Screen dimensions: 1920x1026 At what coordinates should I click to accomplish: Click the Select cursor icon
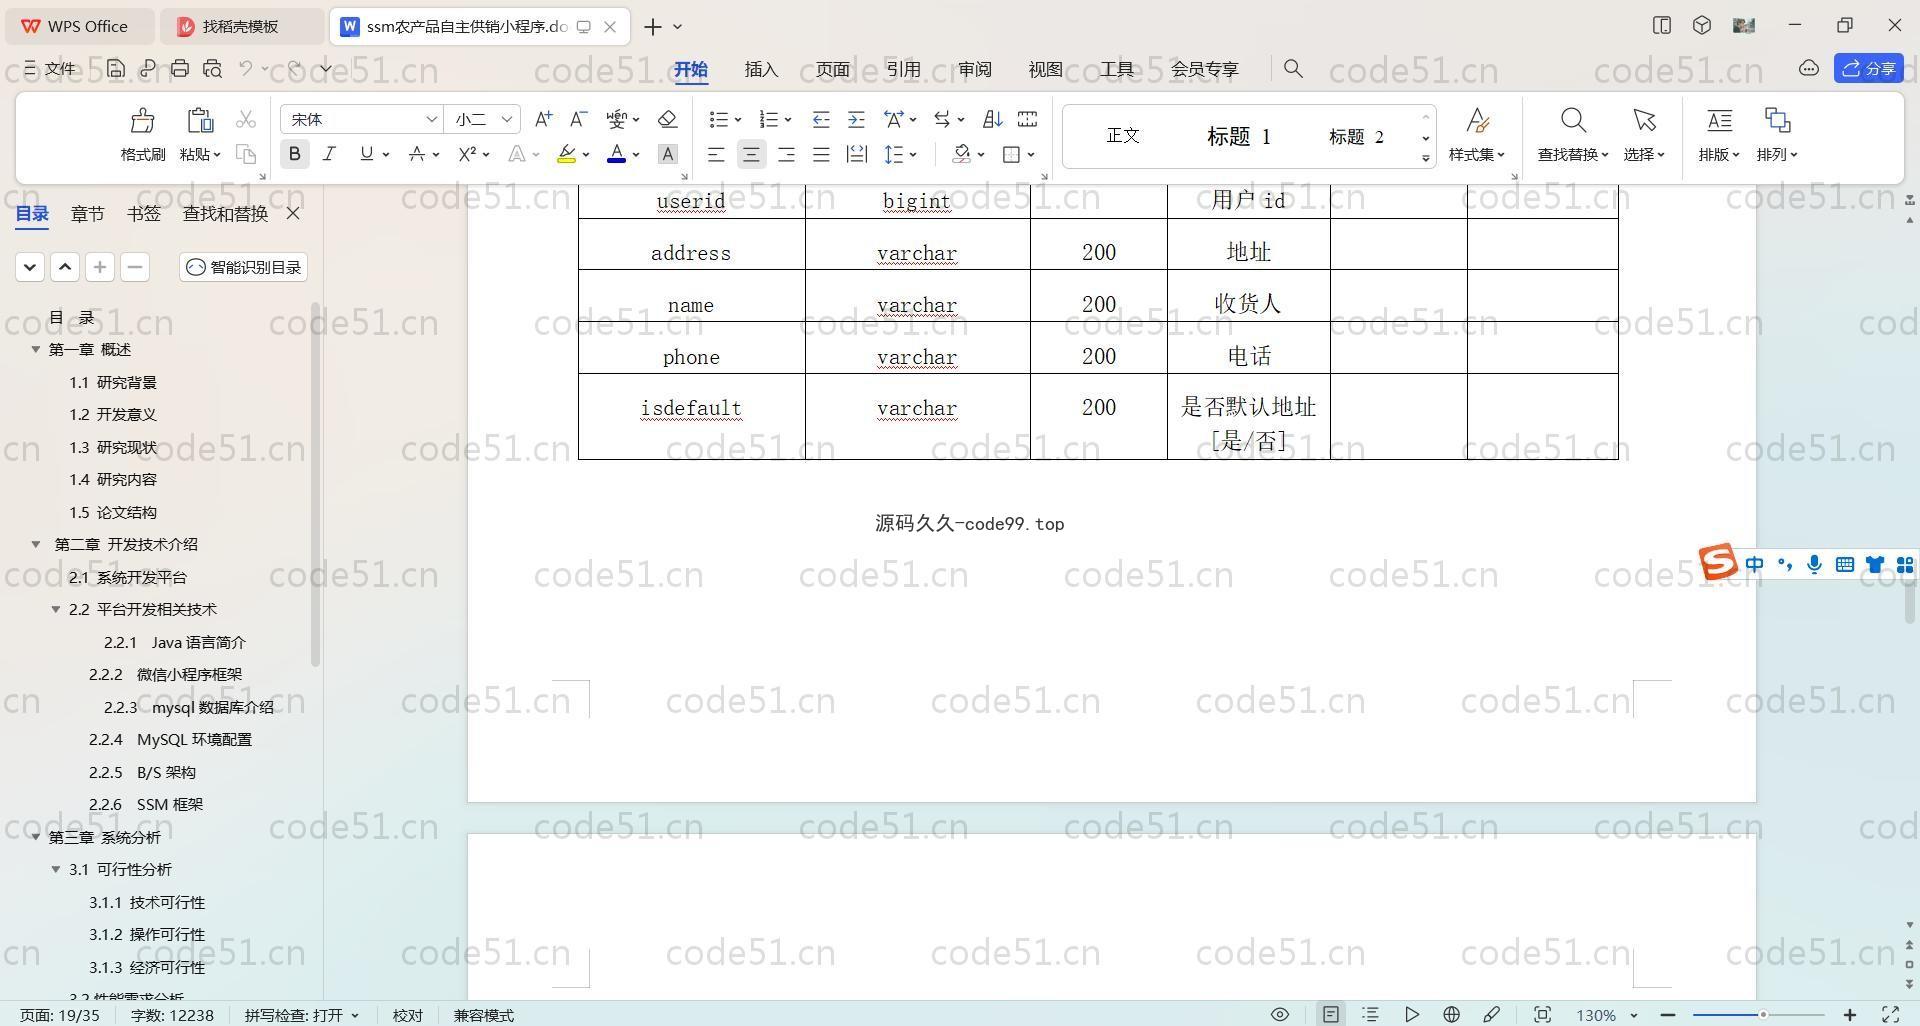coord(1644,121)
